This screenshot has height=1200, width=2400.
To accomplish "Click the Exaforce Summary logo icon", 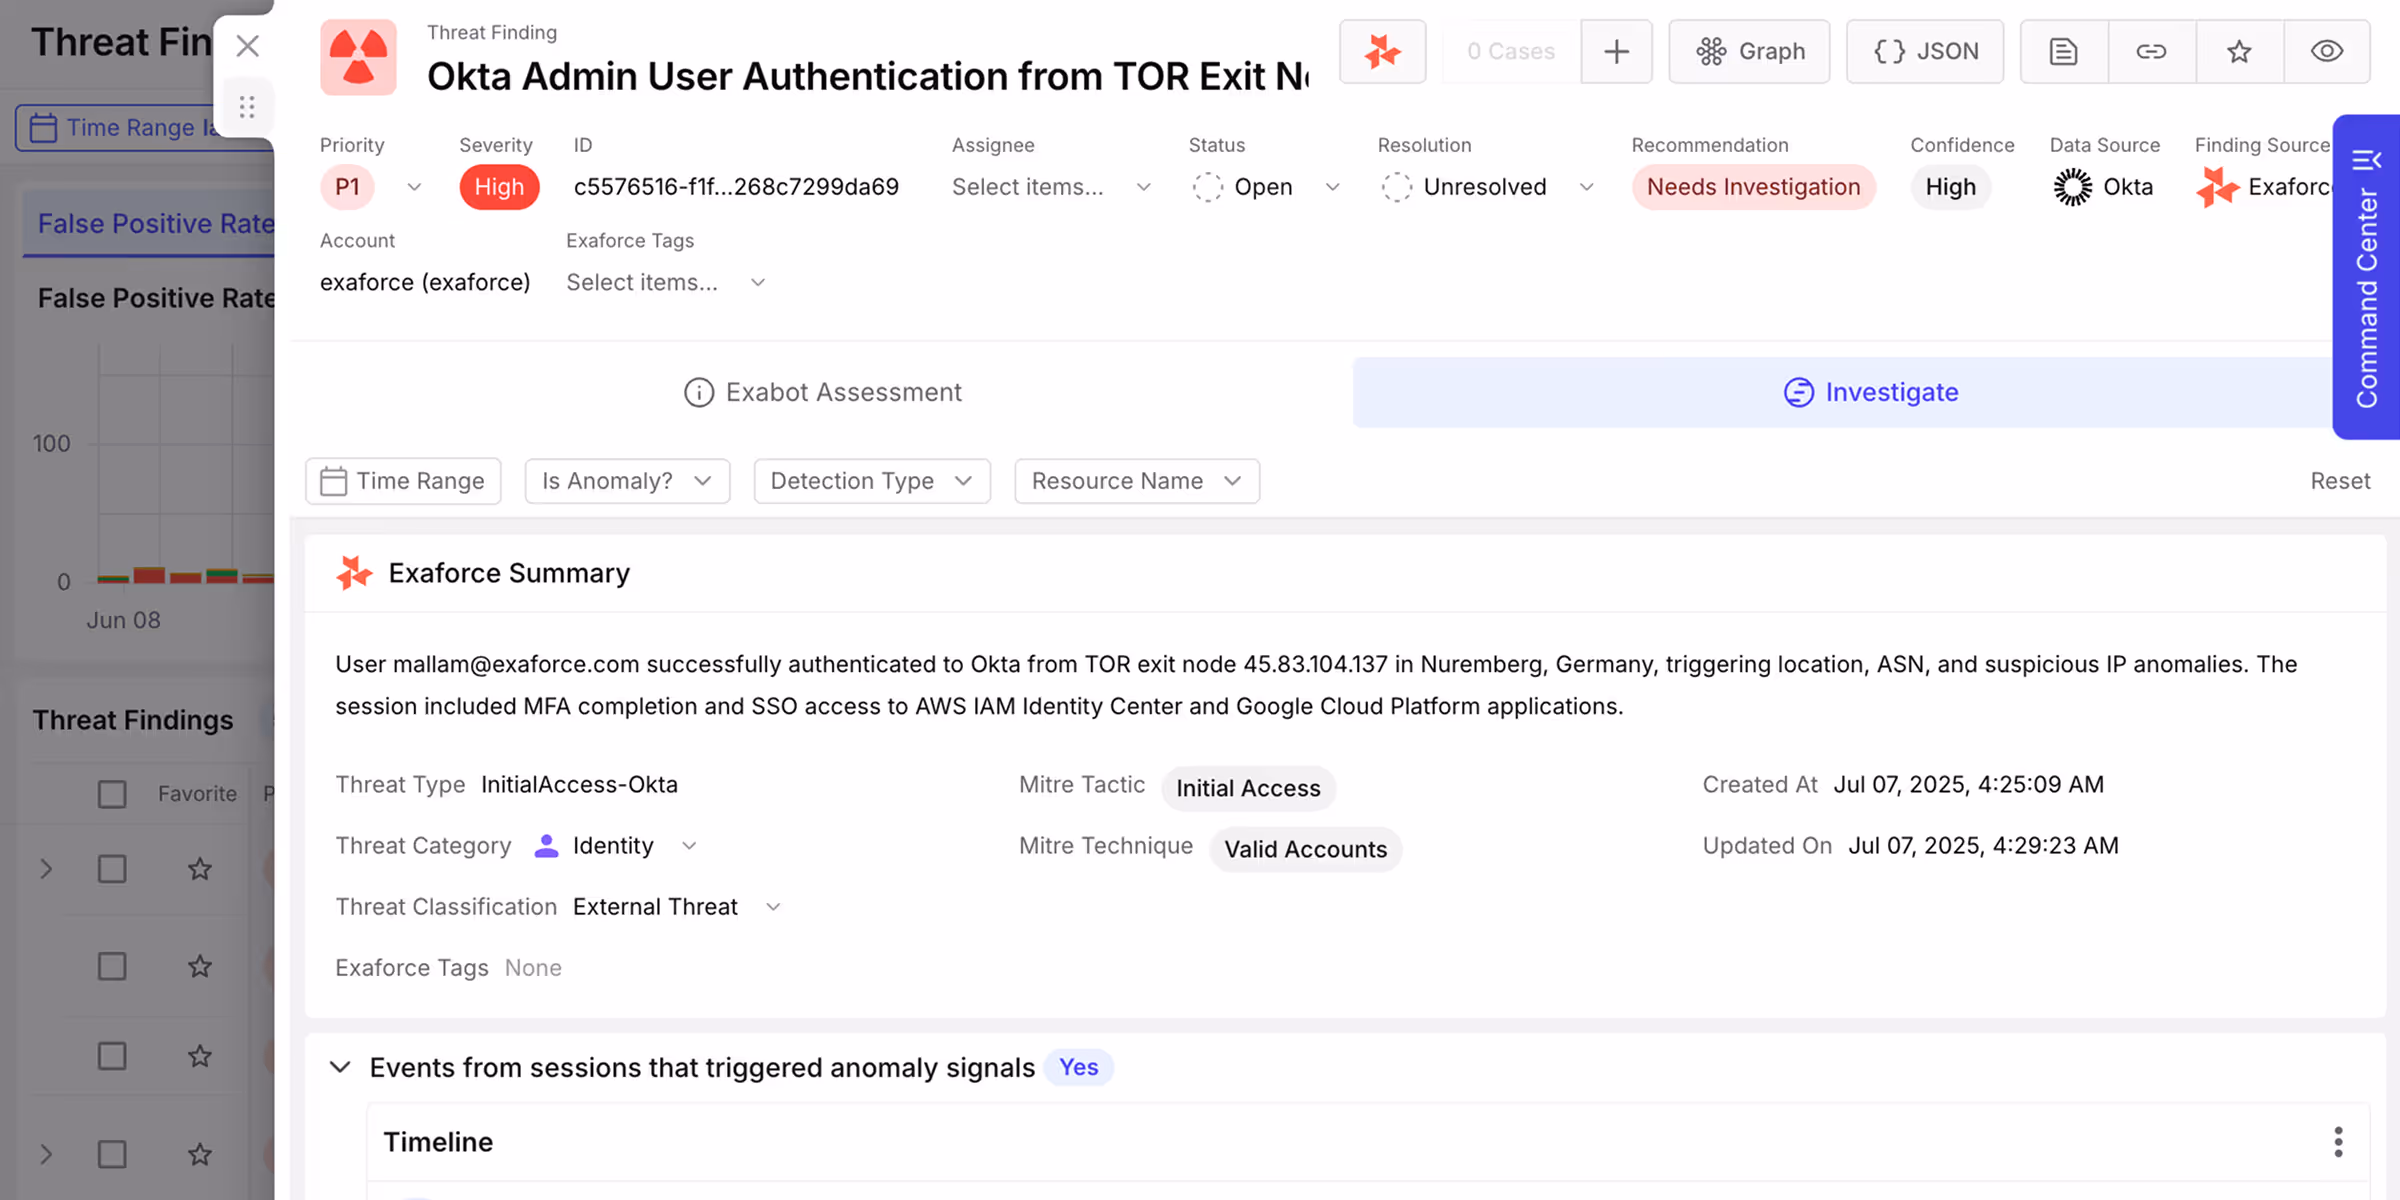I will point(354,573).
